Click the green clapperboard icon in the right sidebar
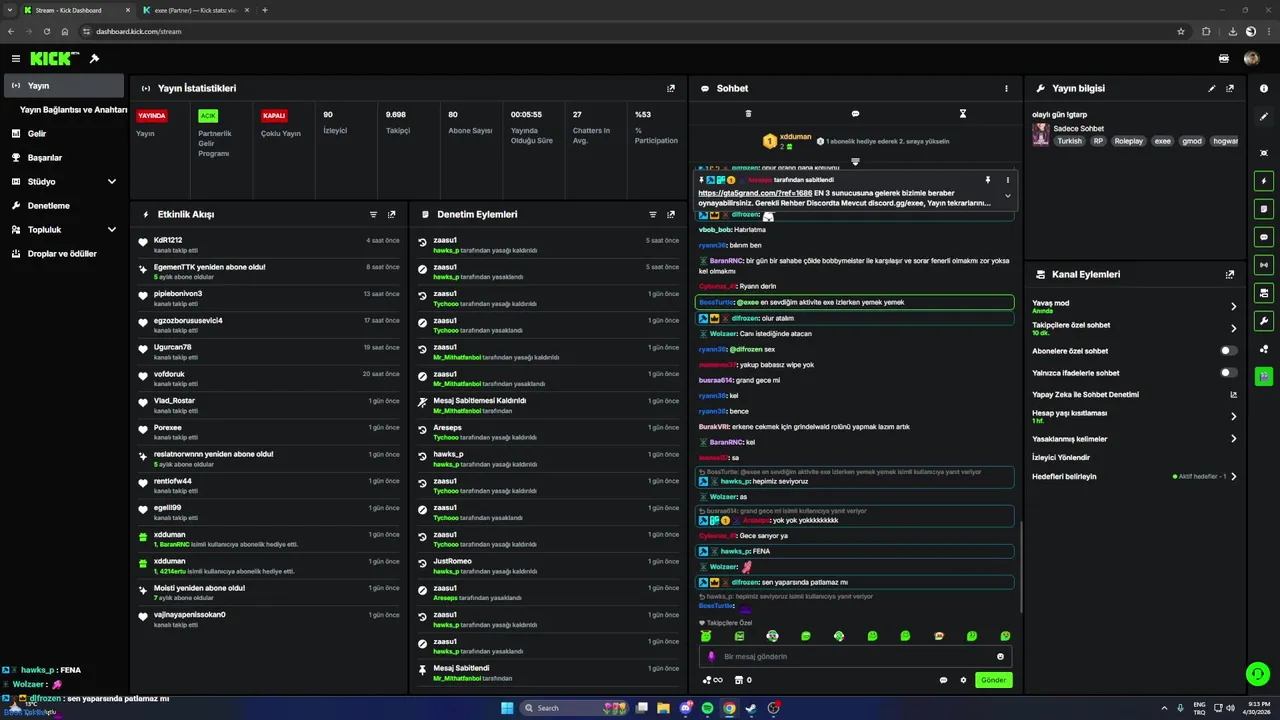 1264,376
